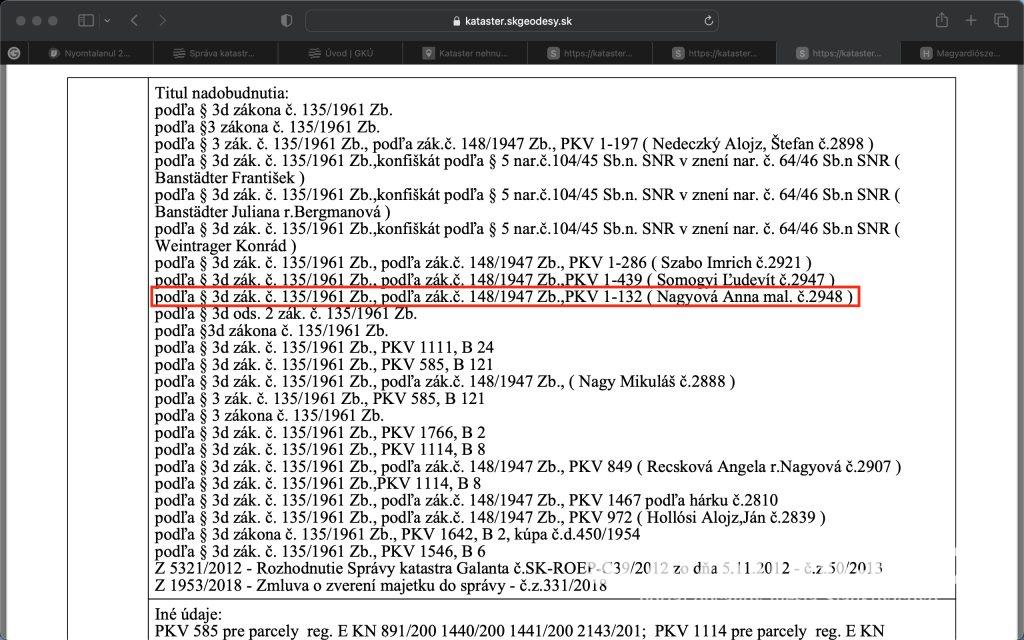Open the privacy report shield icon
Viewport: 1024px width, 640px height.
(x=286, y=21)
